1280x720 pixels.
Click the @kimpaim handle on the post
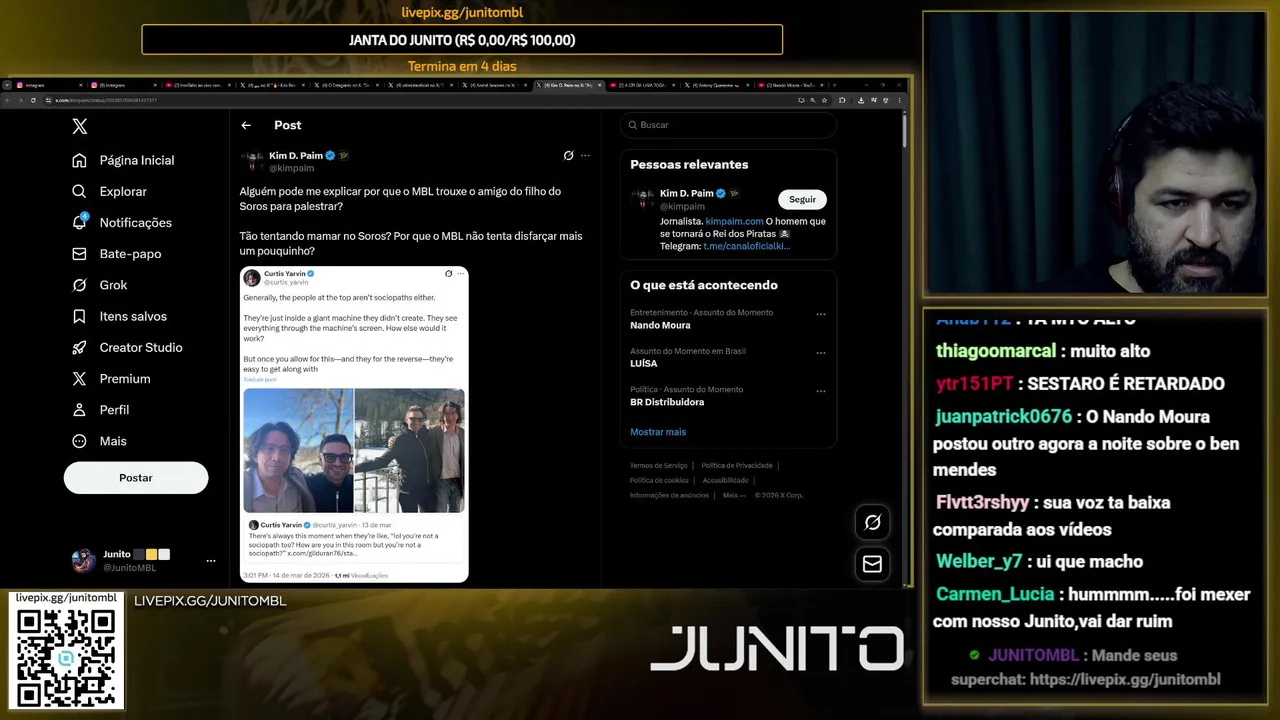click(x=291, y=168)
